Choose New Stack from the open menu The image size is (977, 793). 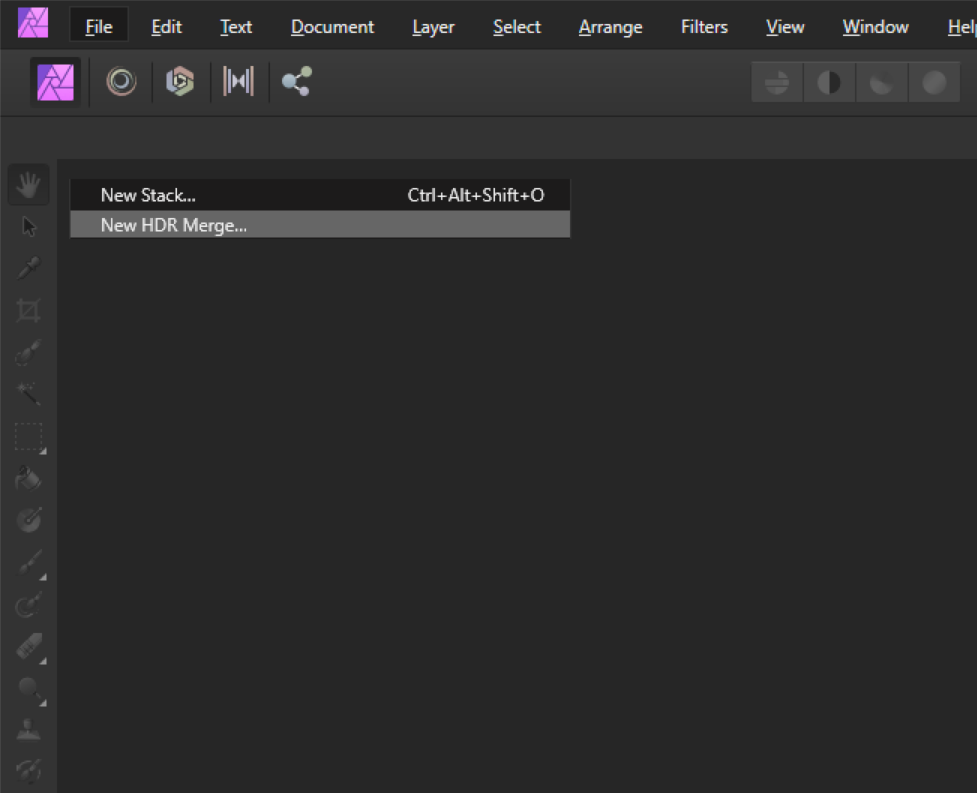click(148, 195)
